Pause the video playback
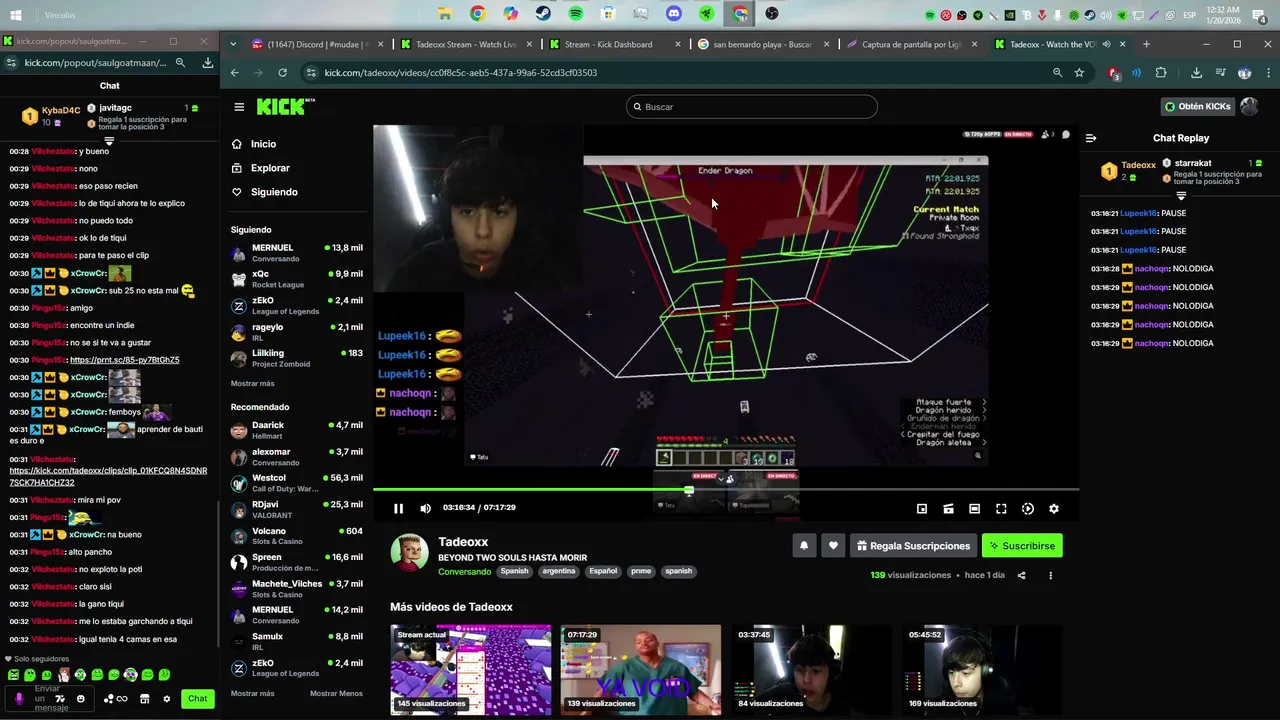This screenshot has height=720, width=1280. [398, 509]
